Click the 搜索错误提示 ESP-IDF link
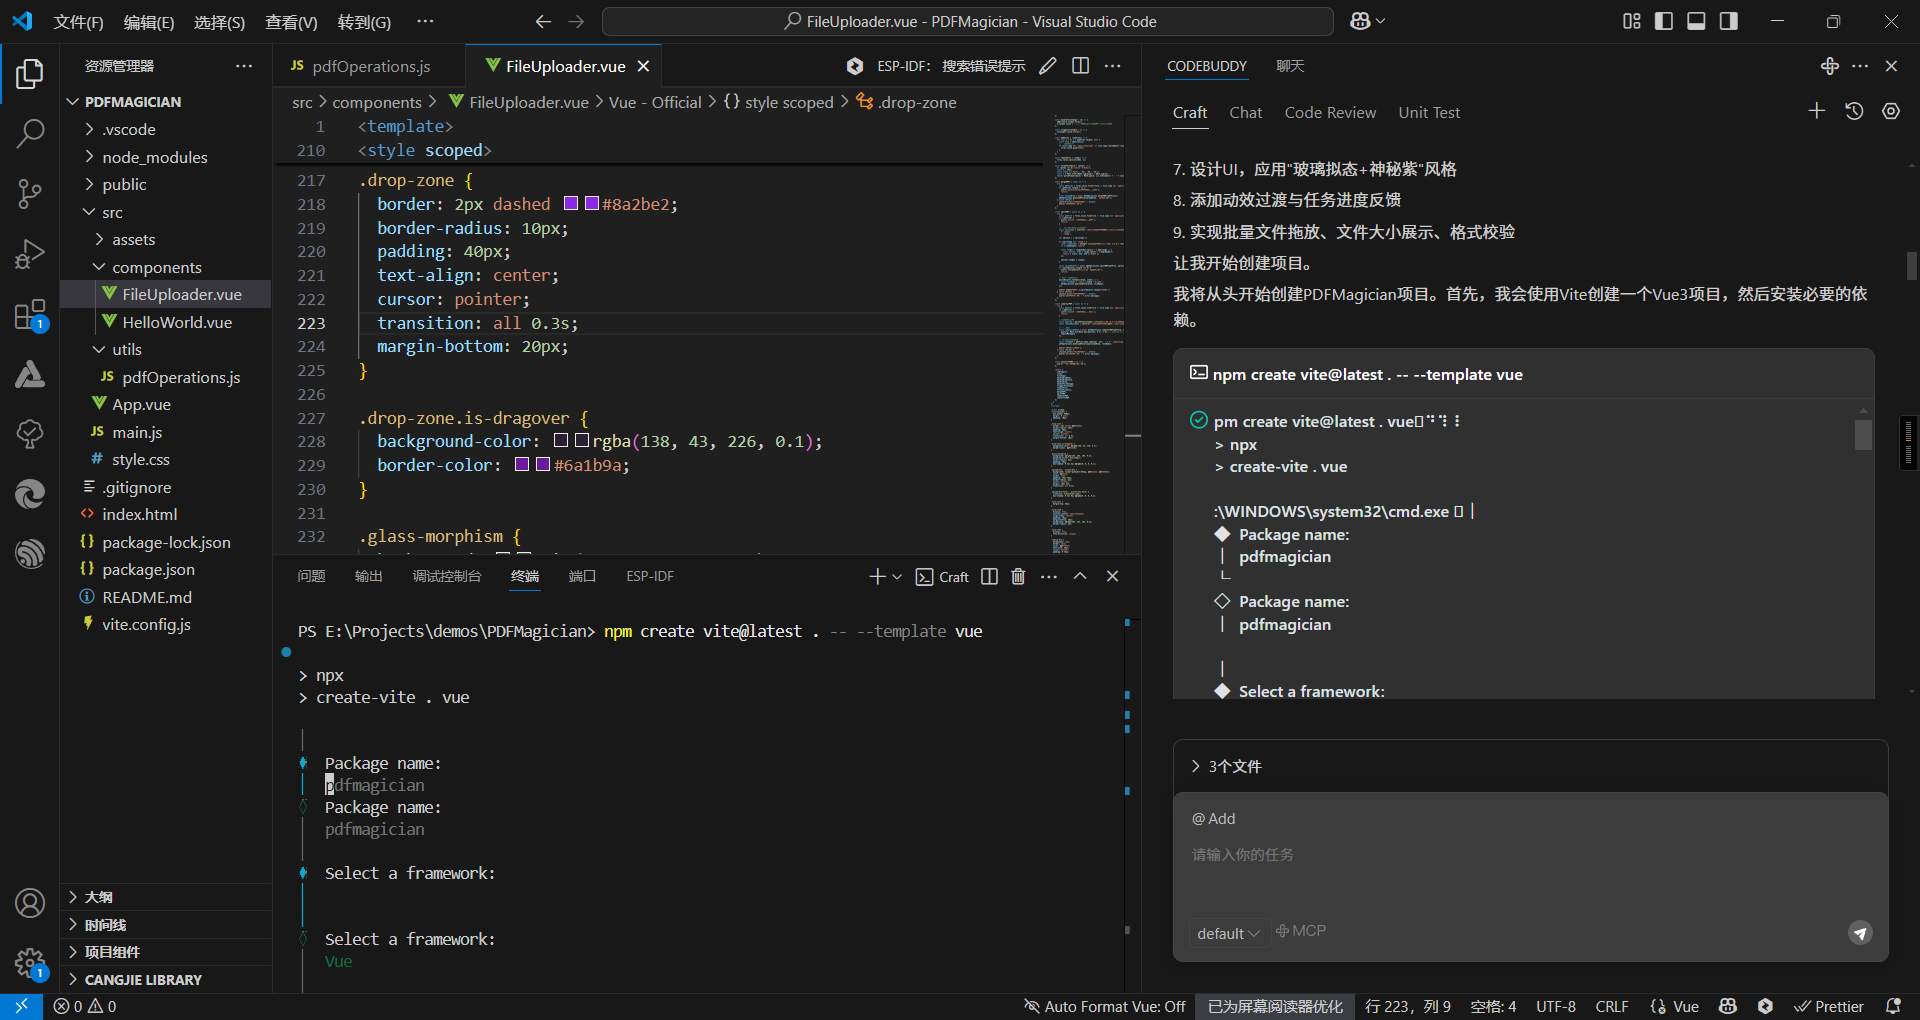 pyautogui.click(x=984, y=65)
